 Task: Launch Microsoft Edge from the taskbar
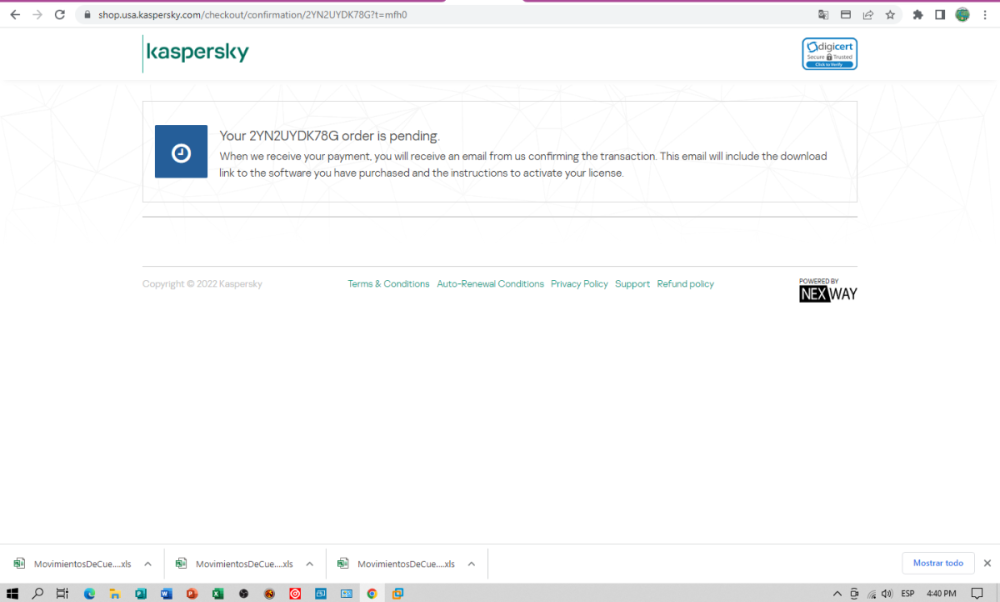[x=89, y=593]
